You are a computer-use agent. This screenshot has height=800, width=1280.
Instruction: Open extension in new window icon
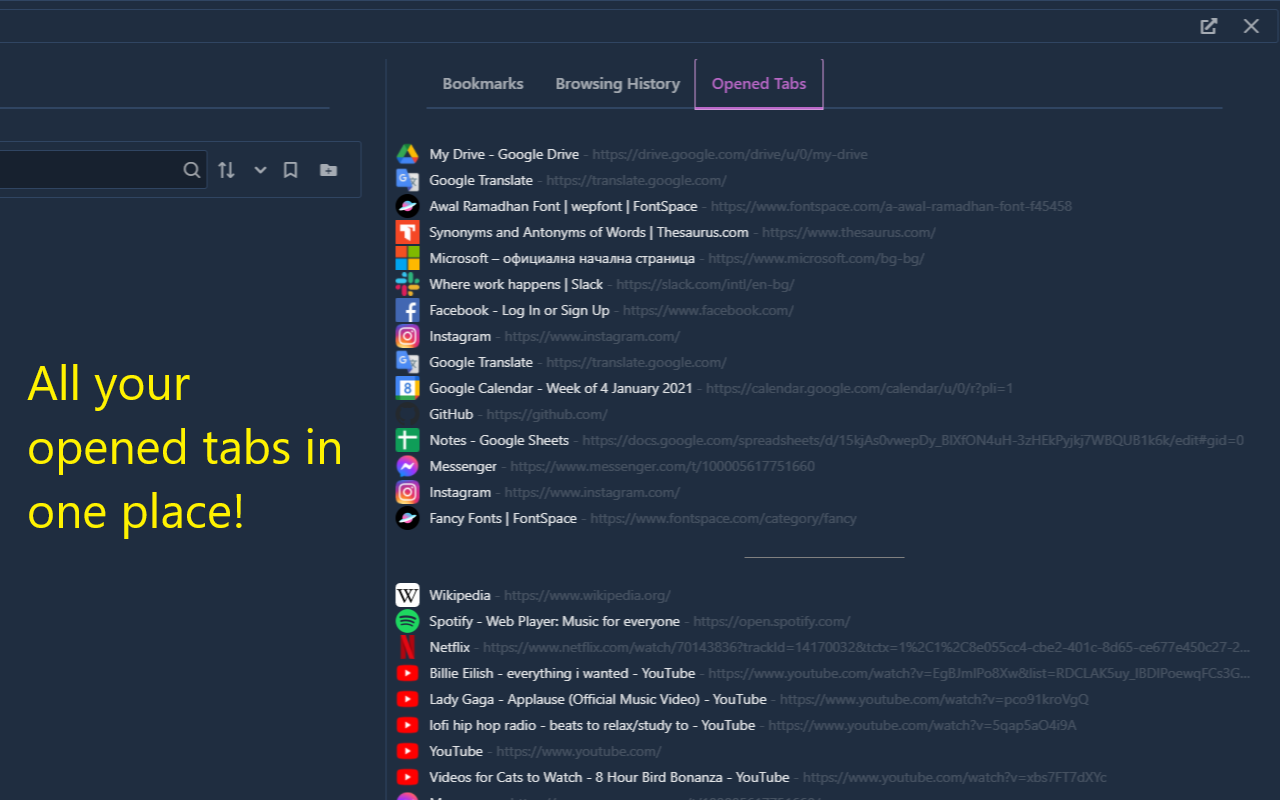pos(1209,26)
